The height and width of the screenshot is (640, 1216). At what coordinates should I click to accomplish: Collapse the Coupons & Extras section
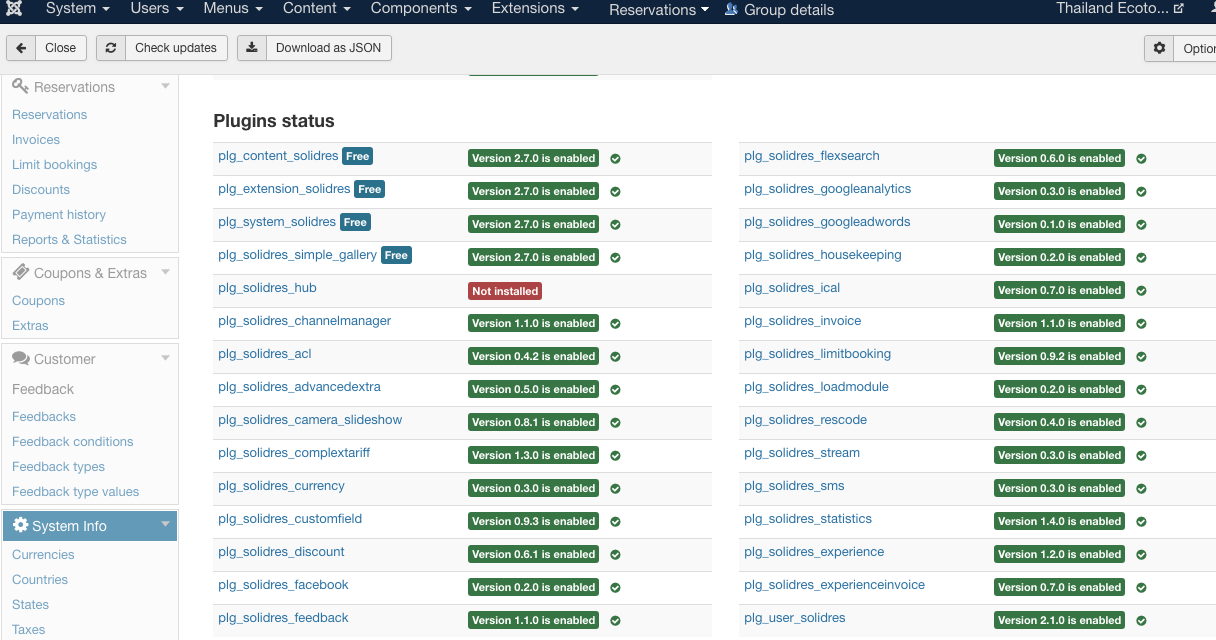click(165, 272)
